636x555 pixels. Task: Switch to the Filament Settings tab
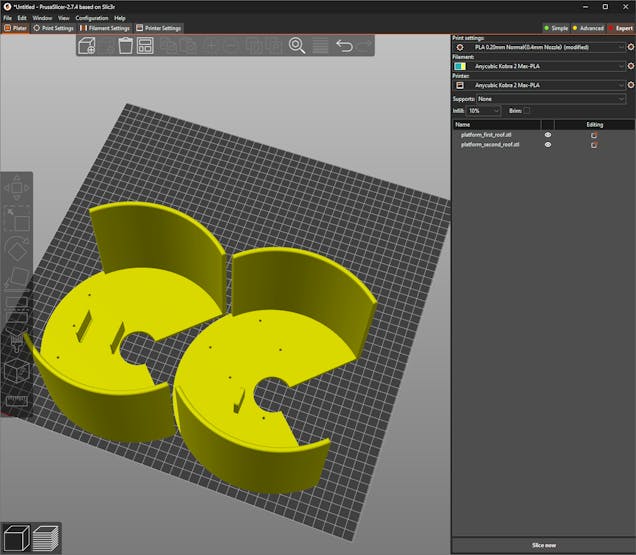point(105,28)
